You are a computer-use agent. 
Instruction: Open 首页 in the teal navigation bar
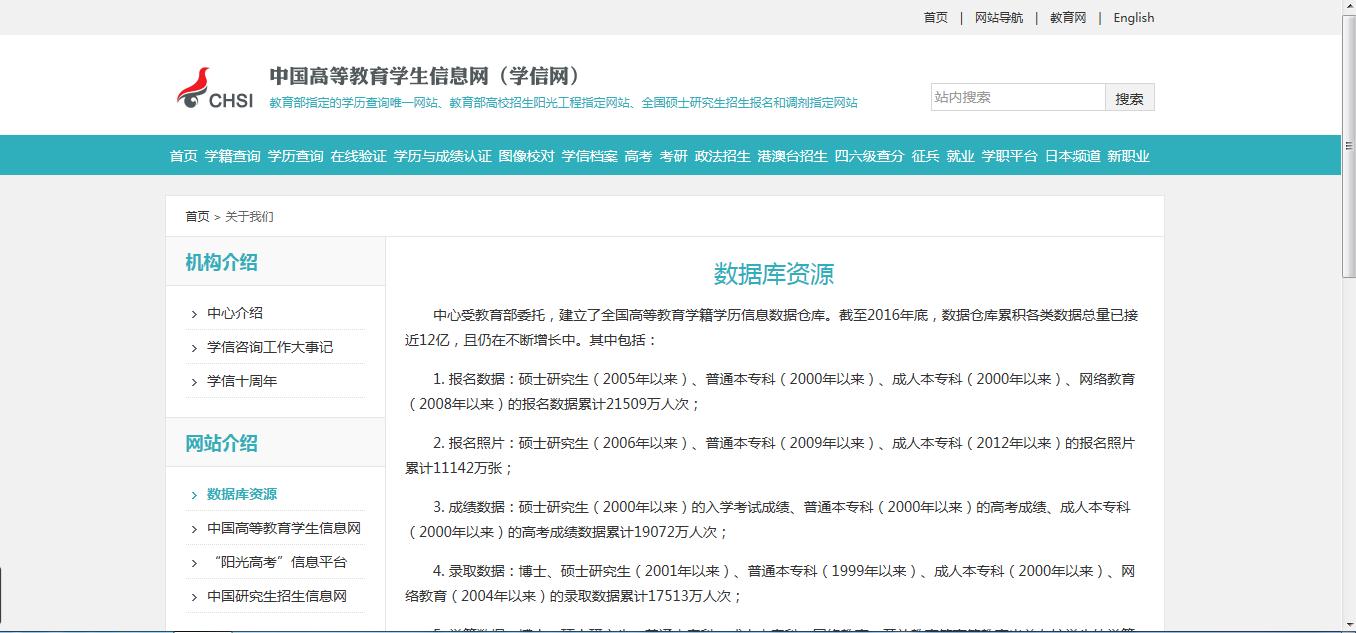tap(183, 156)
